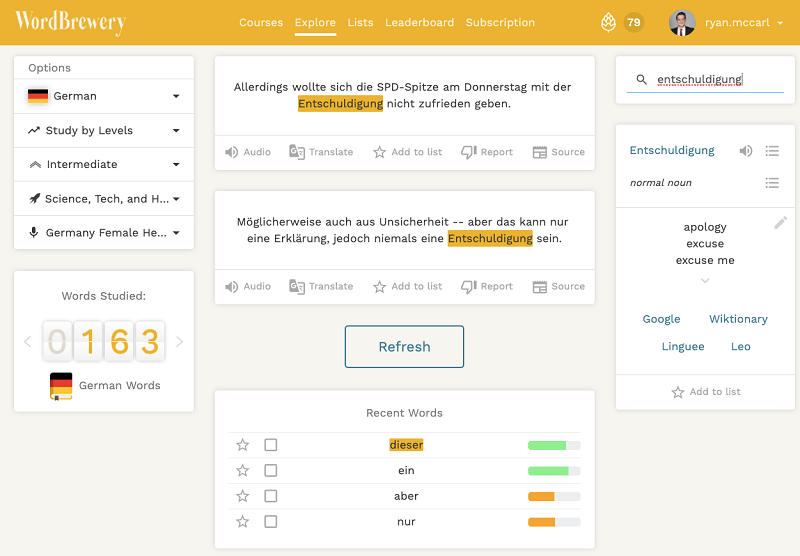The image size is (800, 556).
Task: Click the search magnifier icon
Action: coord(641,80)
